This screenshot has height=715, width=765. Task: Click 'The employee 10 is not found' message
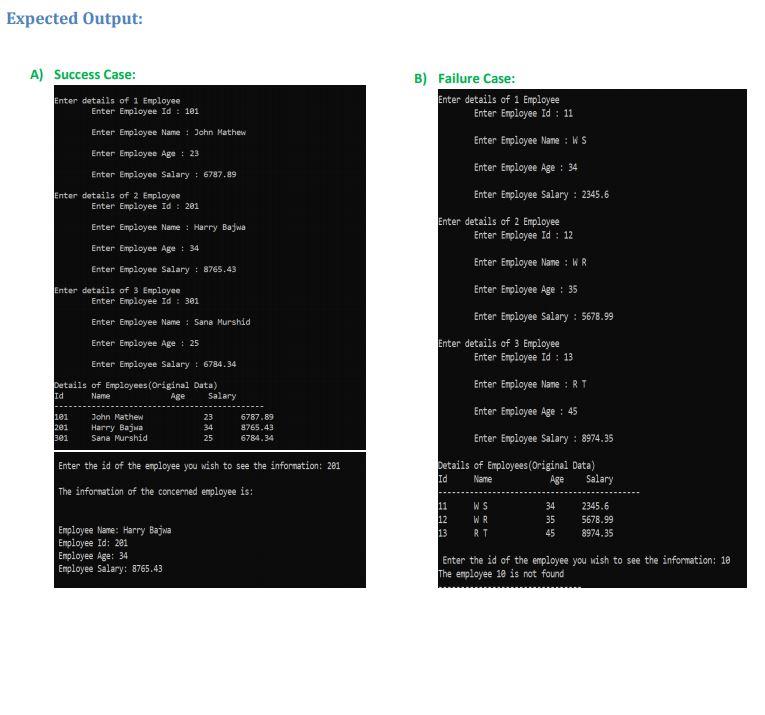point(501,574)
